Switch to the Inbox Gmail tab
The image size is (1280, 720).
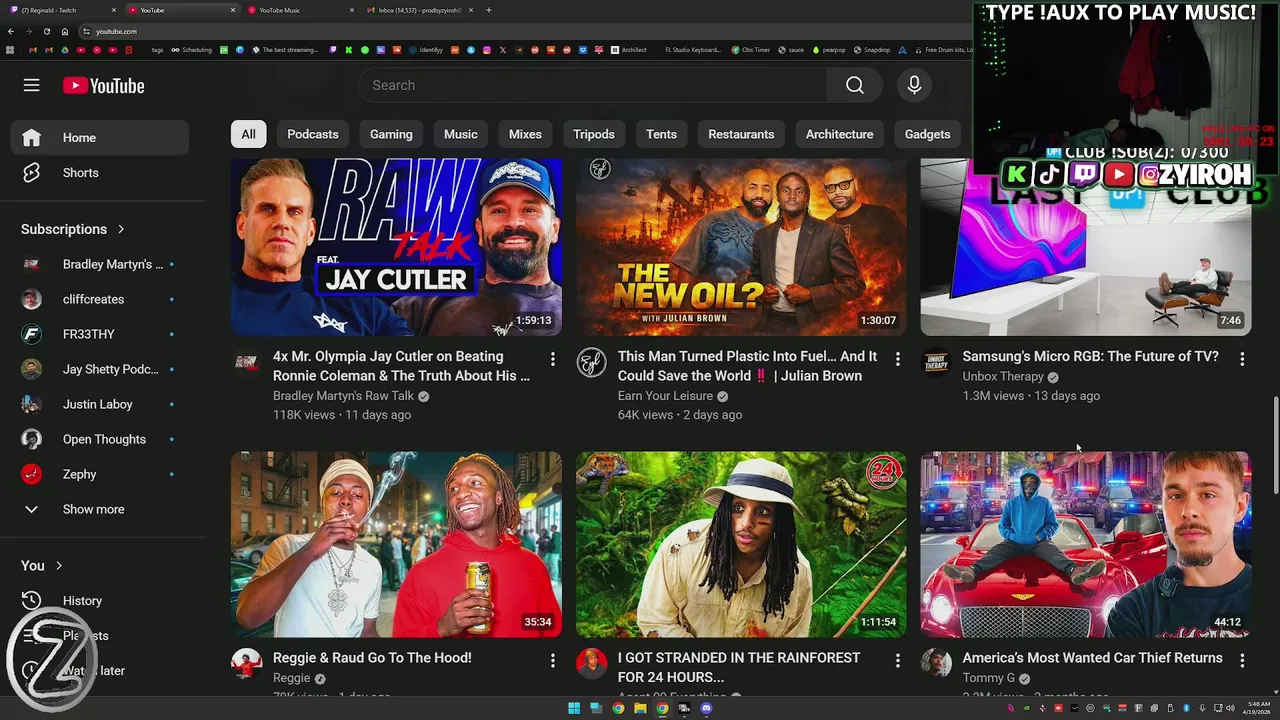pyautogui.click(x=418, y=10)
